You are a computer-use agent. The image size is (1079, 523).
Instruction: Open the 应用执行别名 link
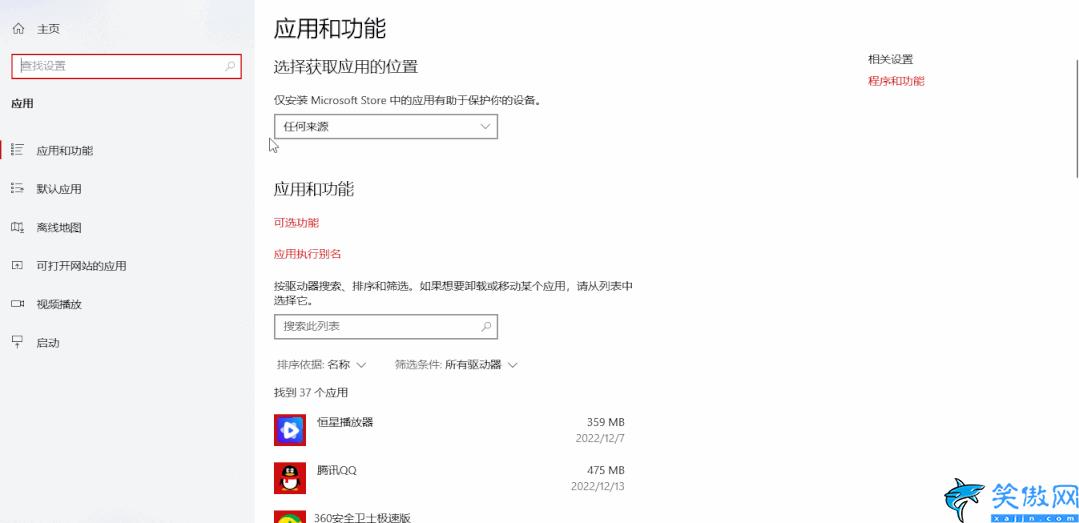point(308,254)
